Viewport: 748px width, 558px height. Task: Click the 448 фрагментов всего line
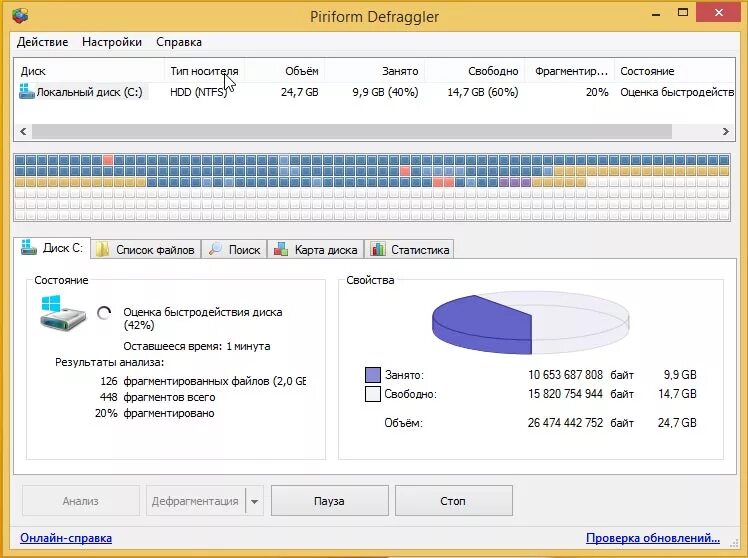coord(157,397)
